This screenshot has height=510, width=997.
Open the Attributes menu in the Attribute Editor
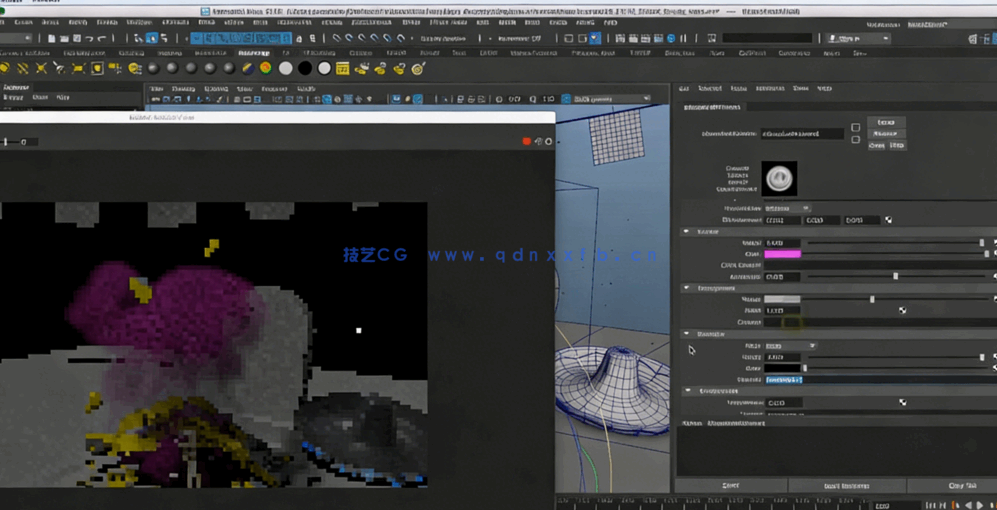[x=770, y=88]
